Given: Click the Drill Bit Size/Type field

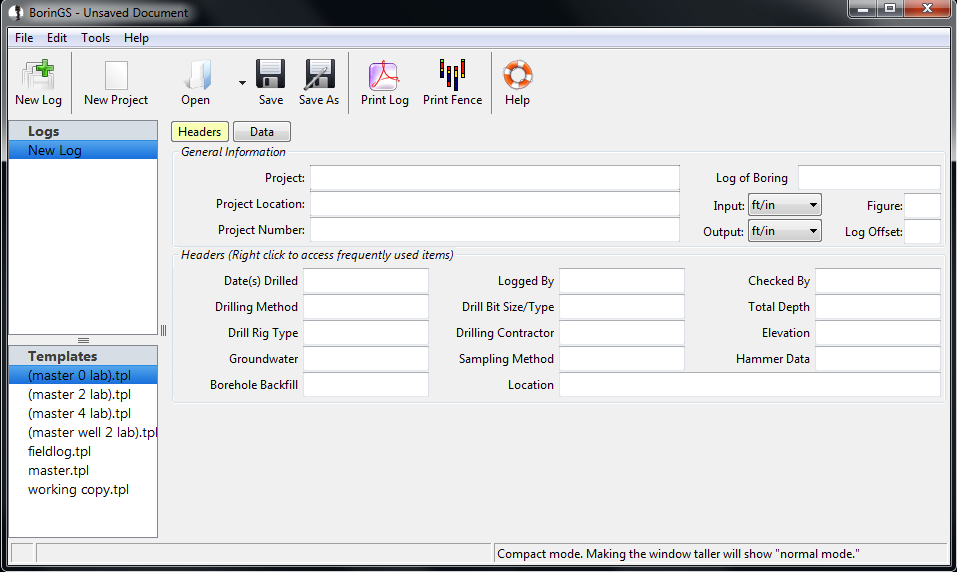Looking at the screenshot, I should pos(622,307).
